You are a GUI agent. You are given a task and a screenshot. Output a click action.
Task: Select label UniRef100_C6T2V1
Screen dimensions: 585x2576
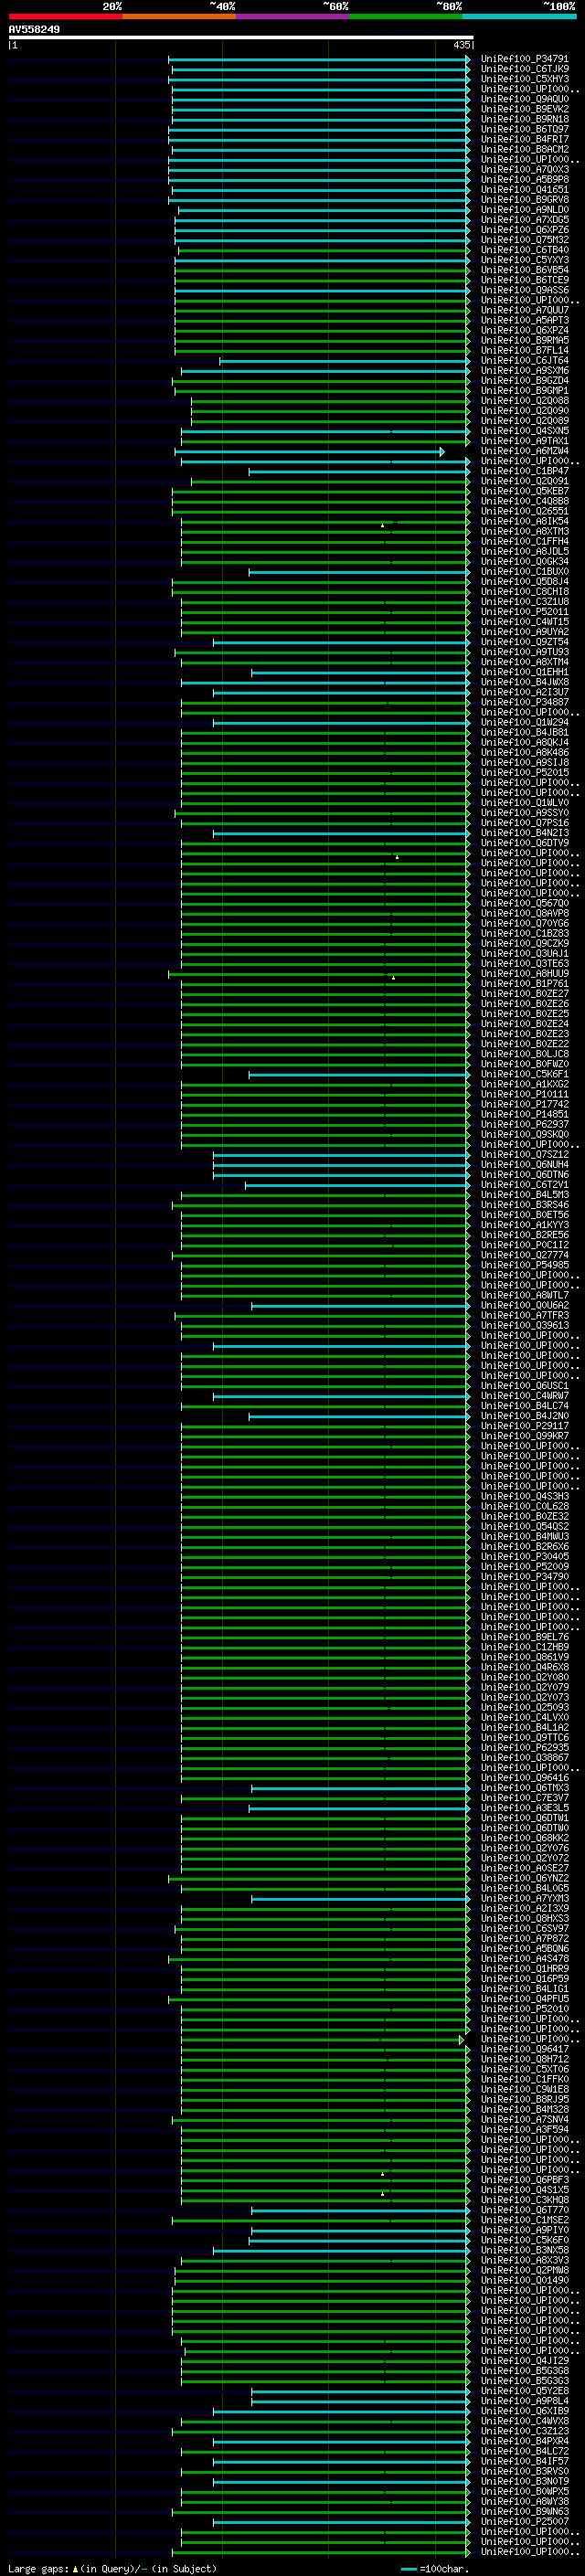pyautogui.click(x=524, y=1185)
